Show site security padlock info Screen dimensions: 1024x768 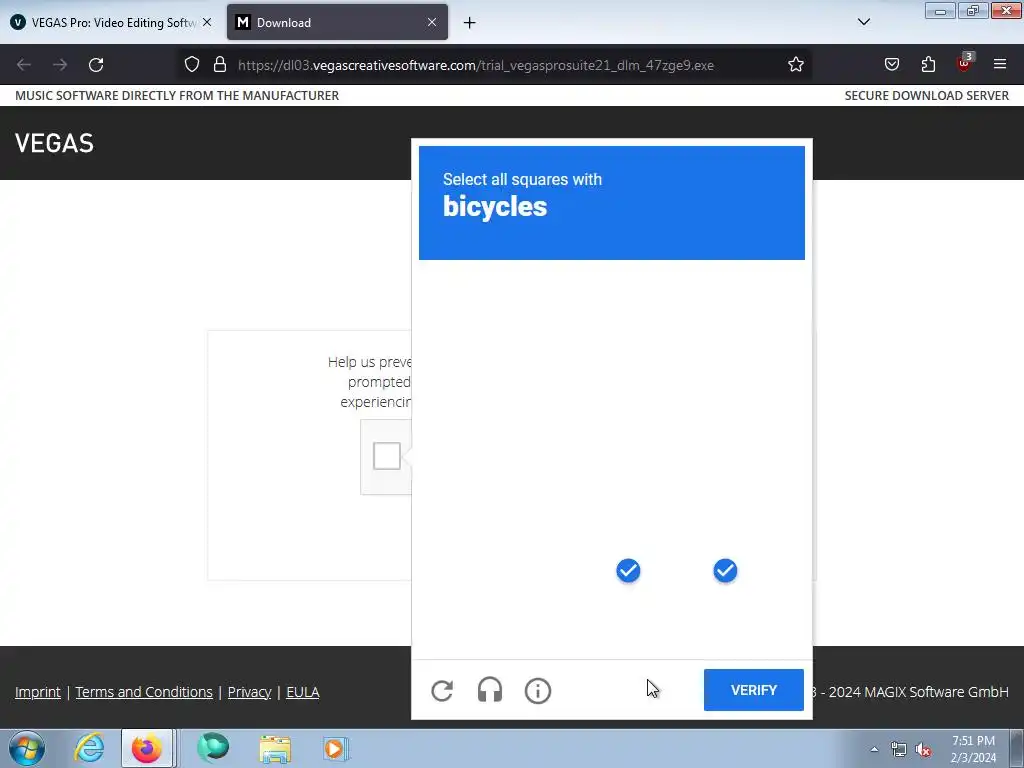220,65
